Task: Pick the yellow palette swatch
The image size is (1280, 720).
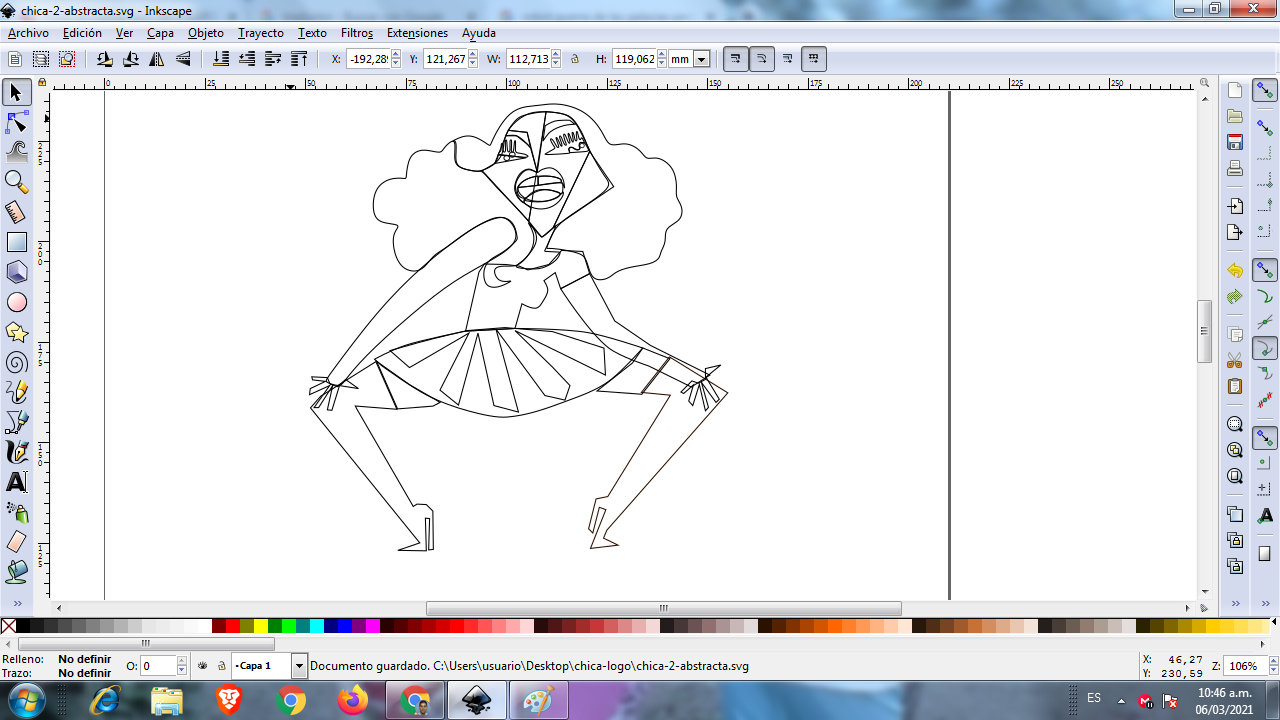Action: [x=260, y=626]
